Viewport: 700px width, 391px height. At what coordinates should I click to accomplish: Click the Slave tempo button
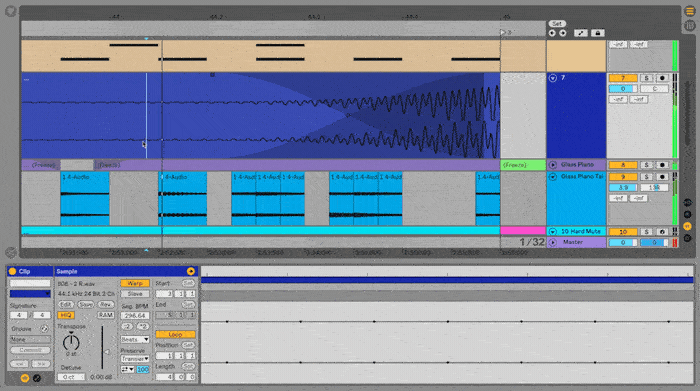(135, 294)
